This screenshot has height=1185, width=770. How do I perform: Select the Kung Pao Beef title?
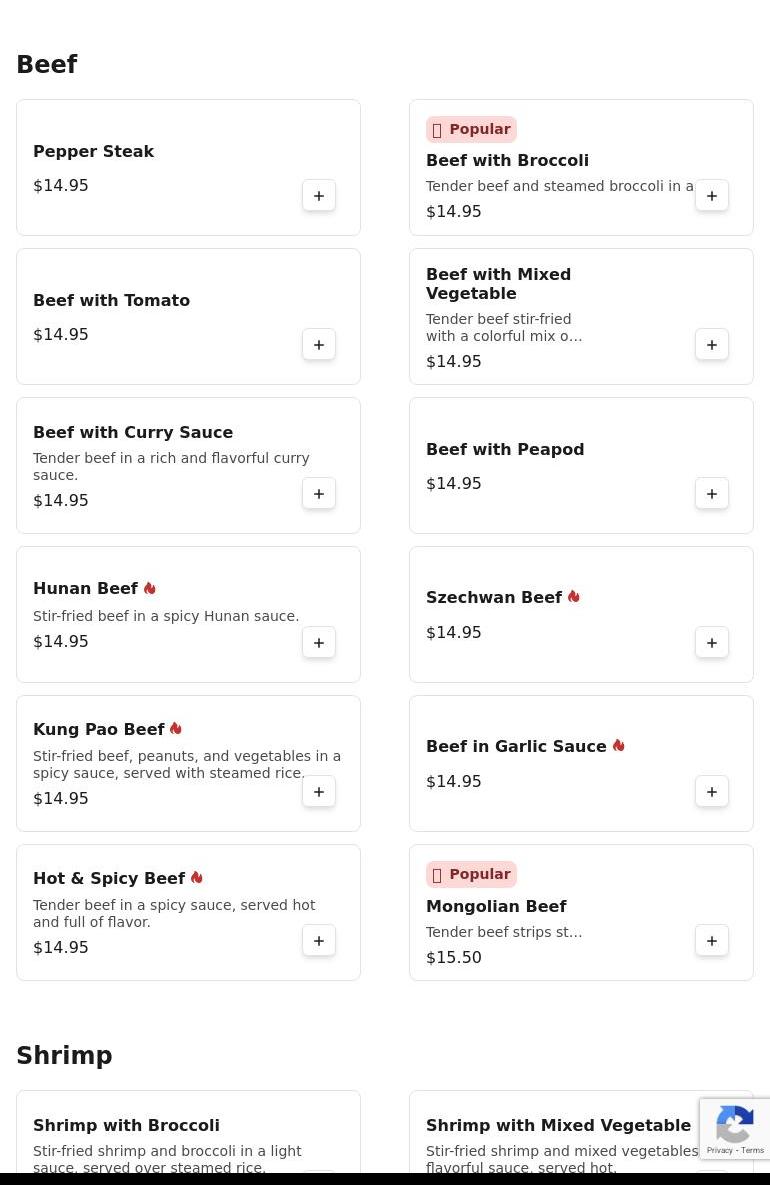point(98,730)
